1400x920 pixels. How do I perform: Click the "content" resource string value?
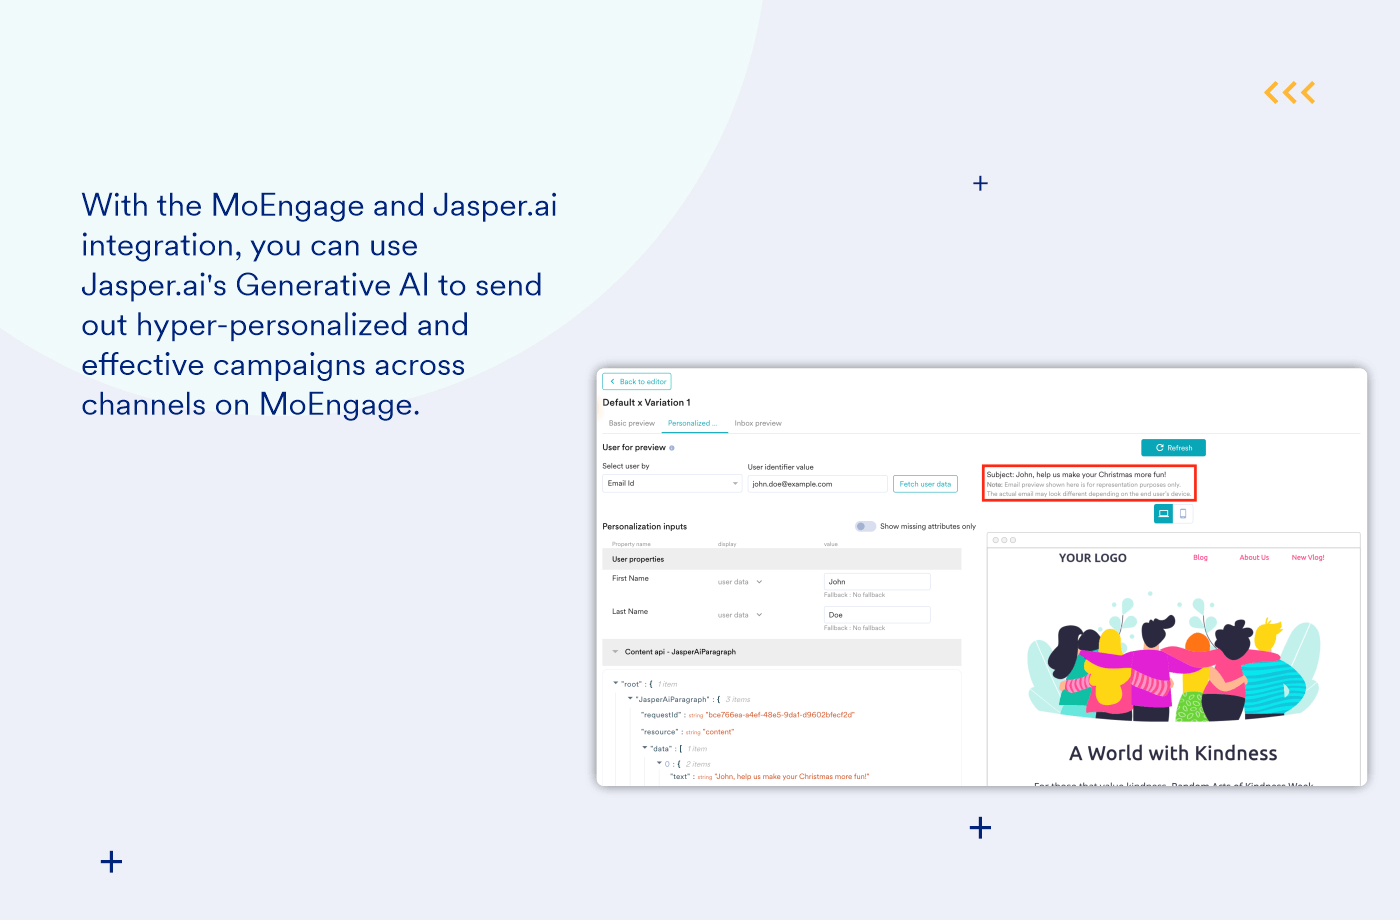click(718, 732)
